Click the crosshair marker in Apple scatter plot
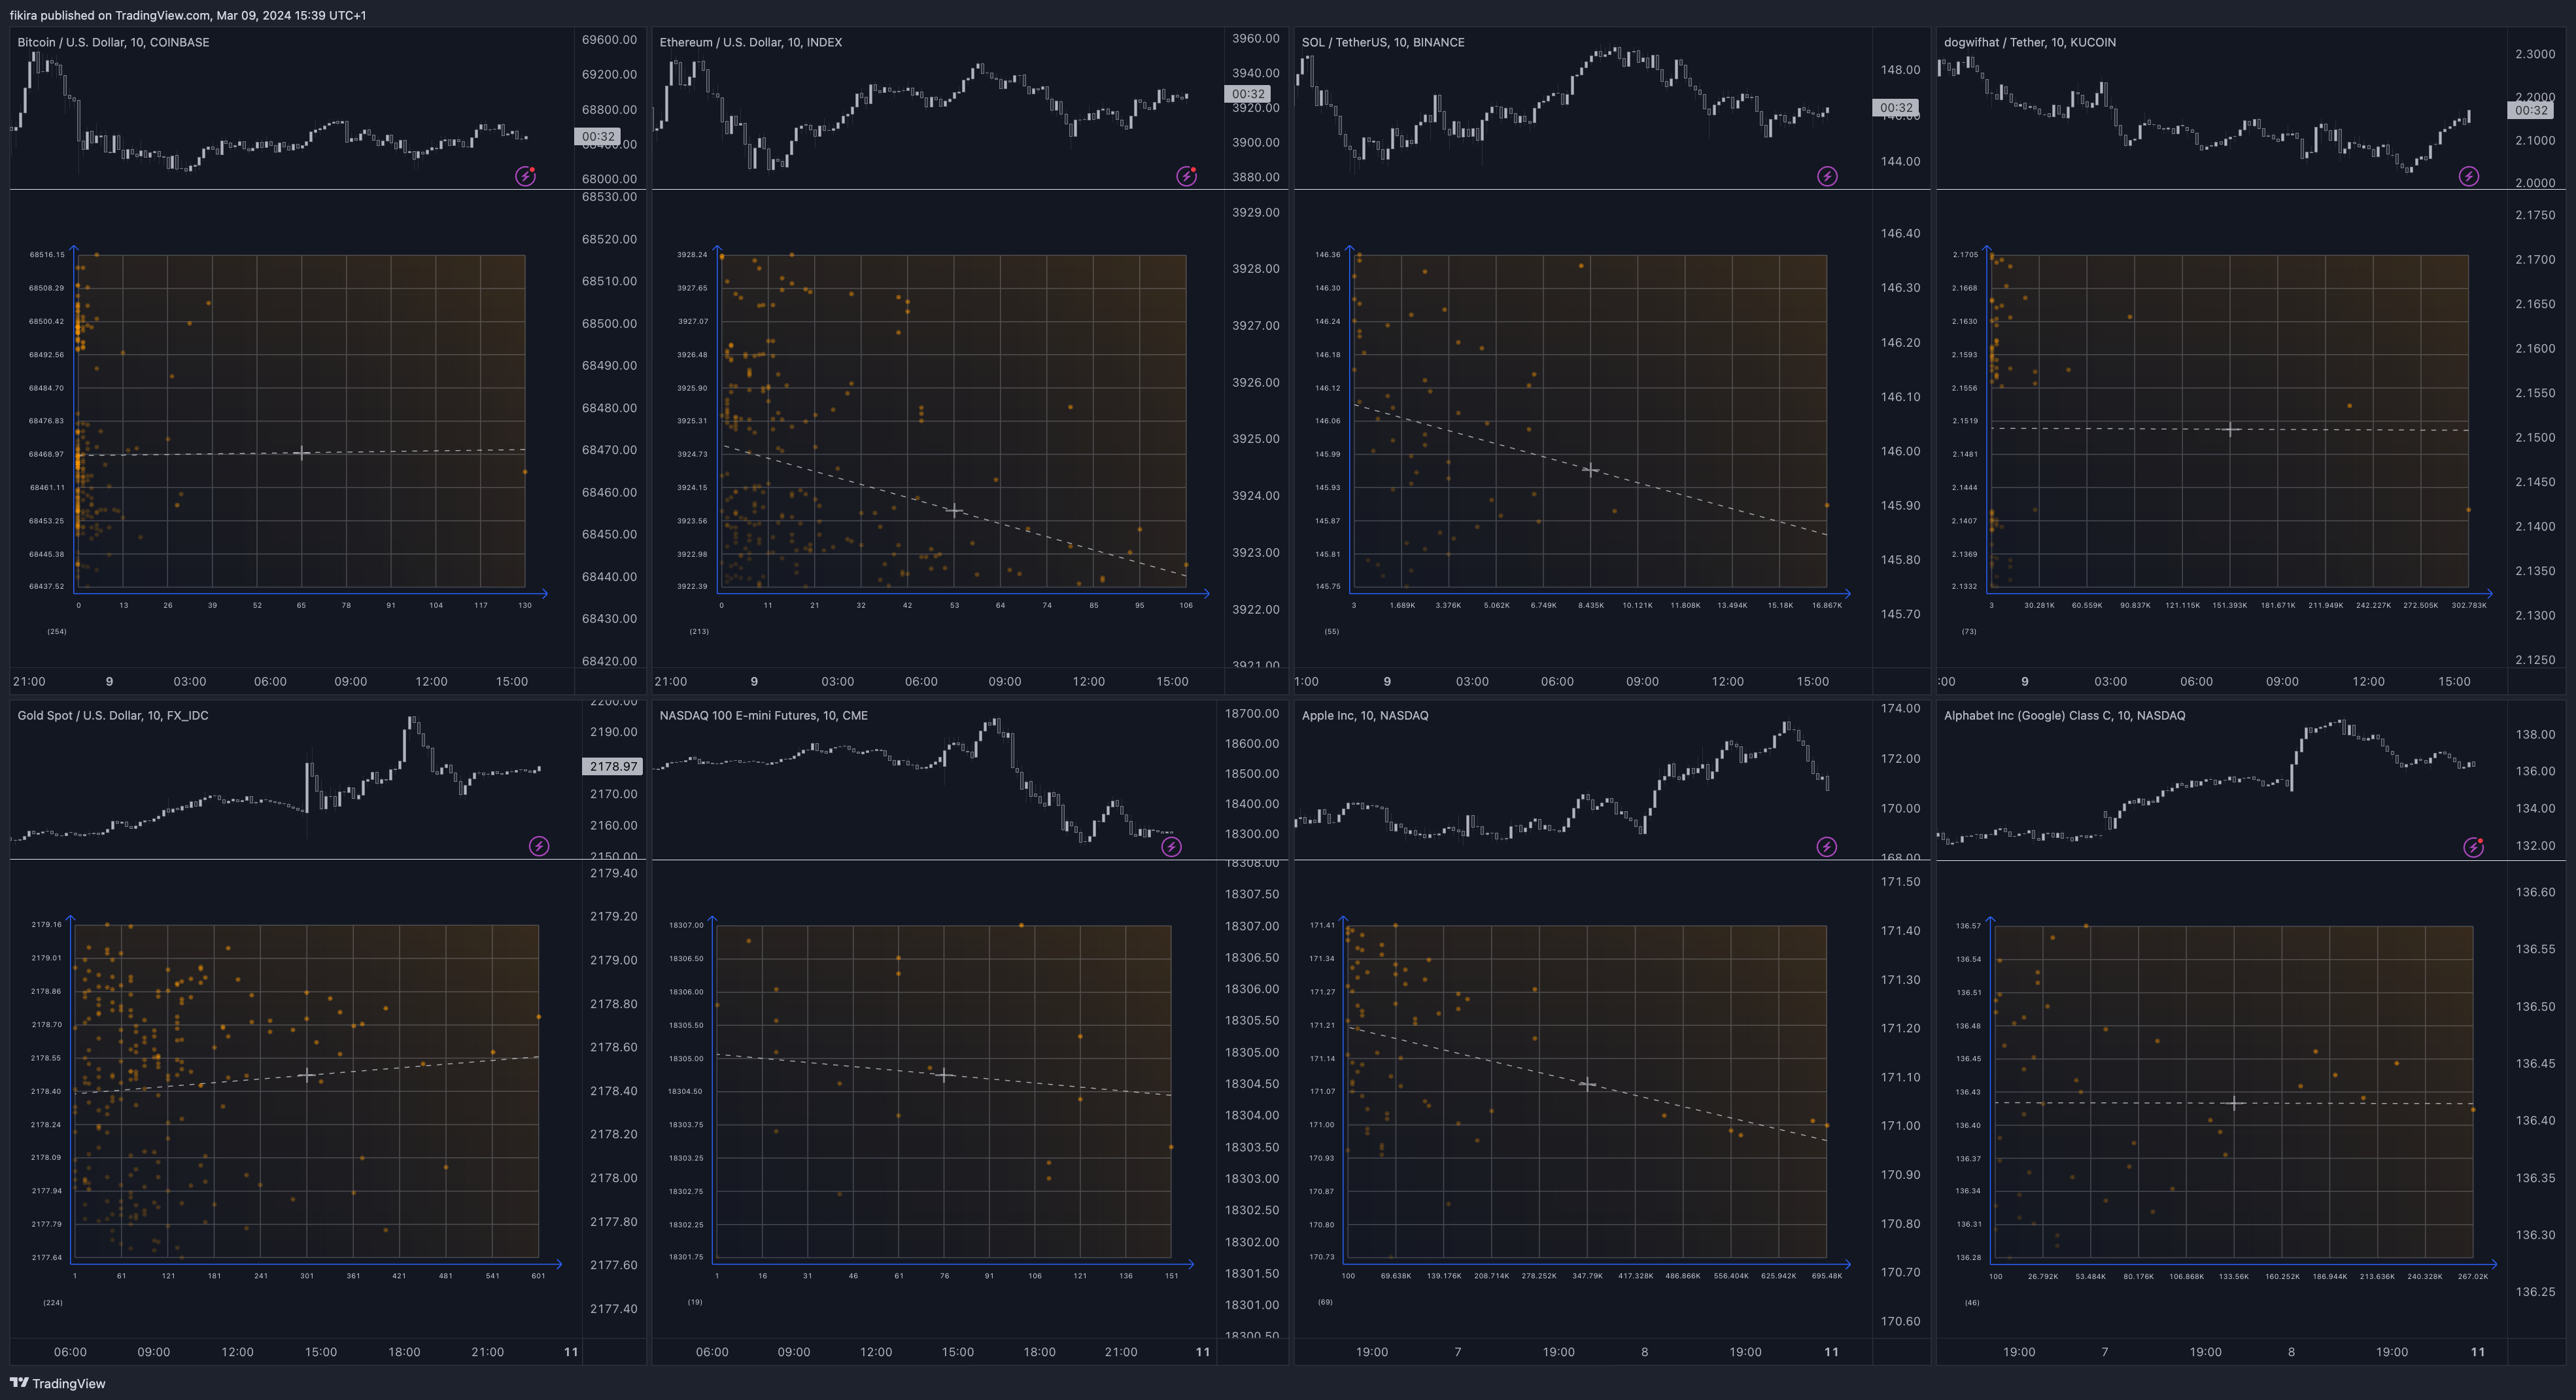 1587,1083
